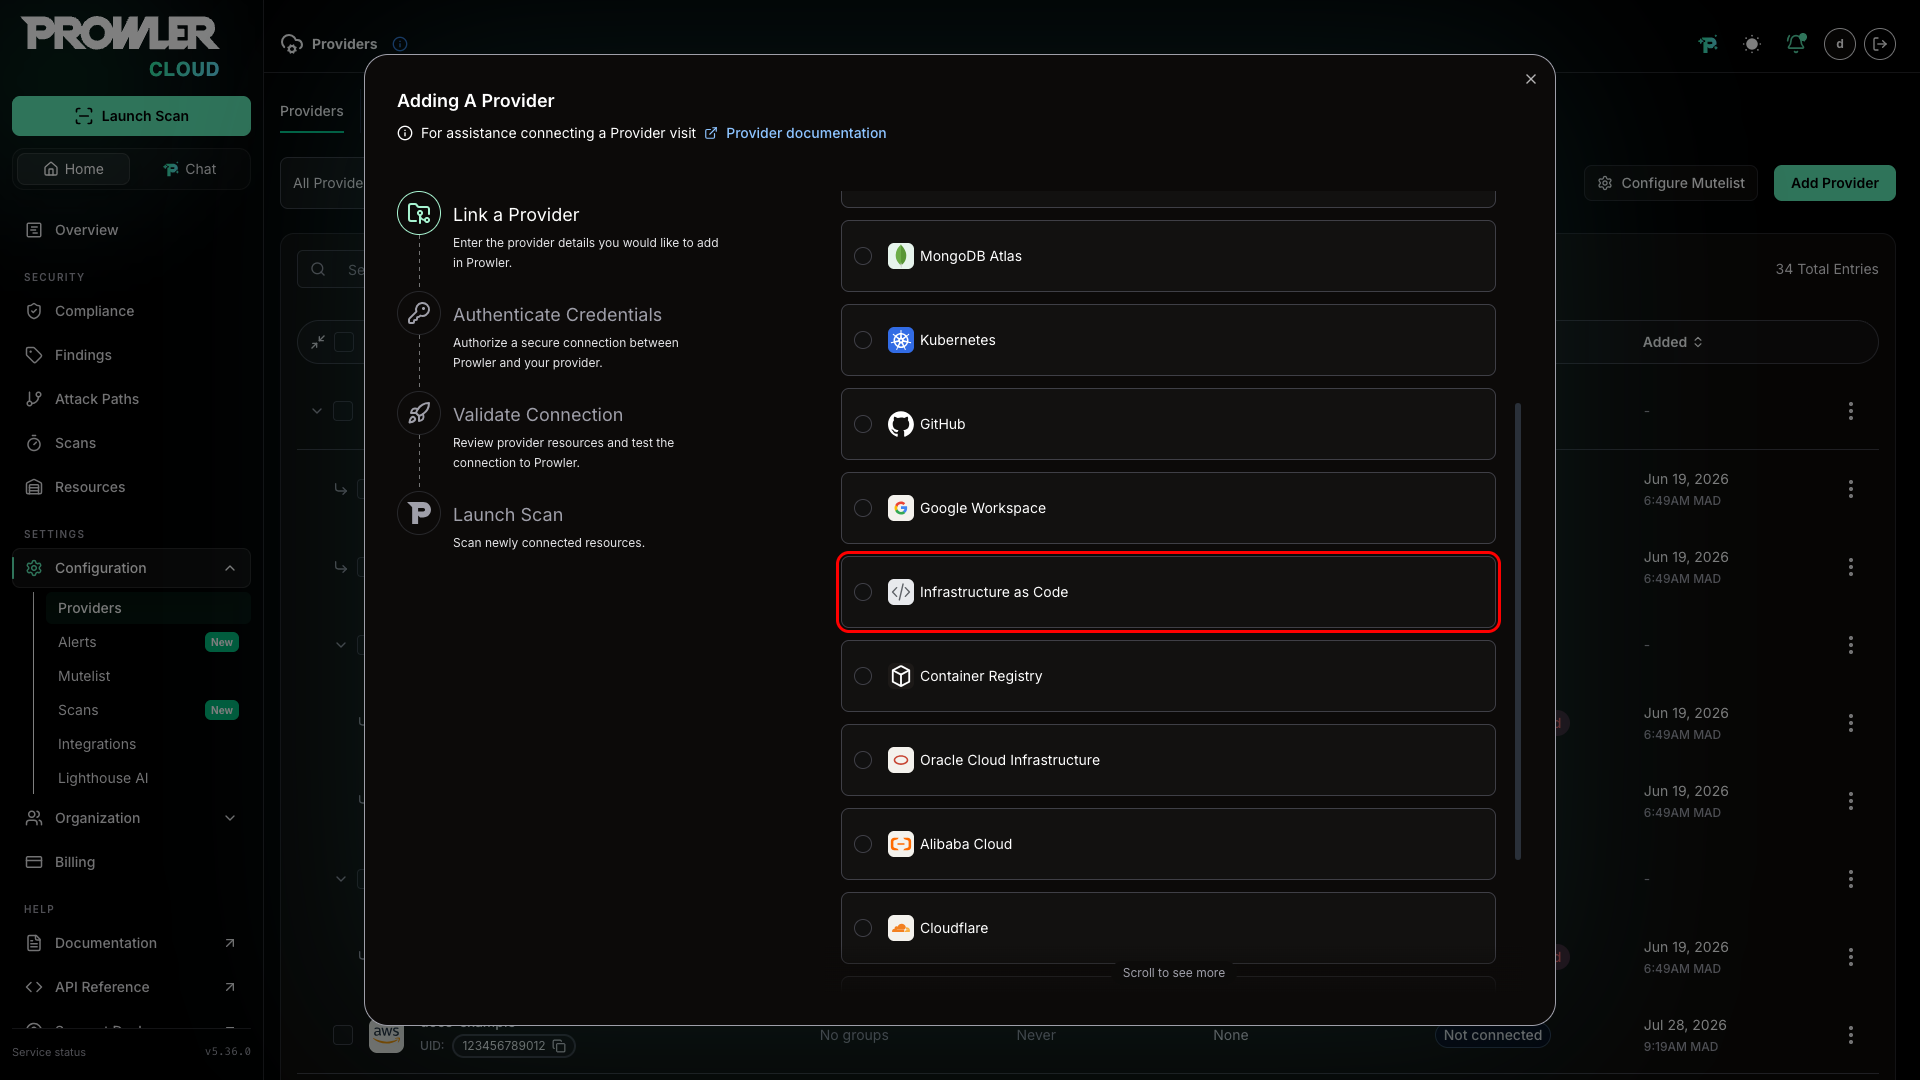Click the Kubernetes wheel logo

coord(901,340)
